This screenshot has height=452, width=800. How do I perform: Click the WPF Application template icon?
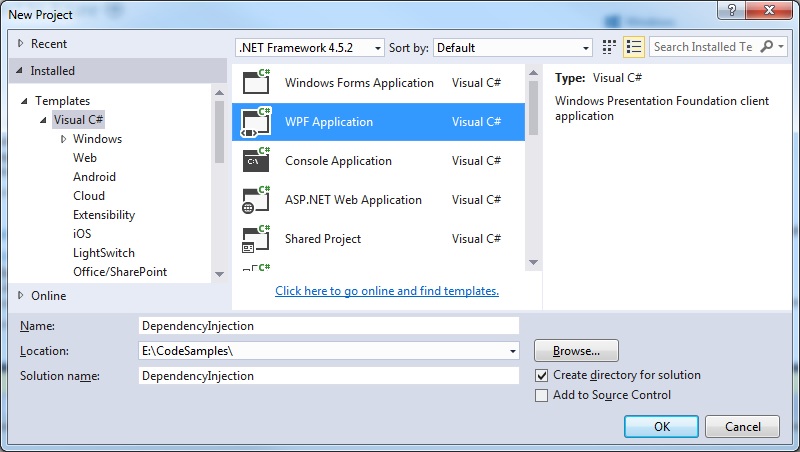pos(256,121)
